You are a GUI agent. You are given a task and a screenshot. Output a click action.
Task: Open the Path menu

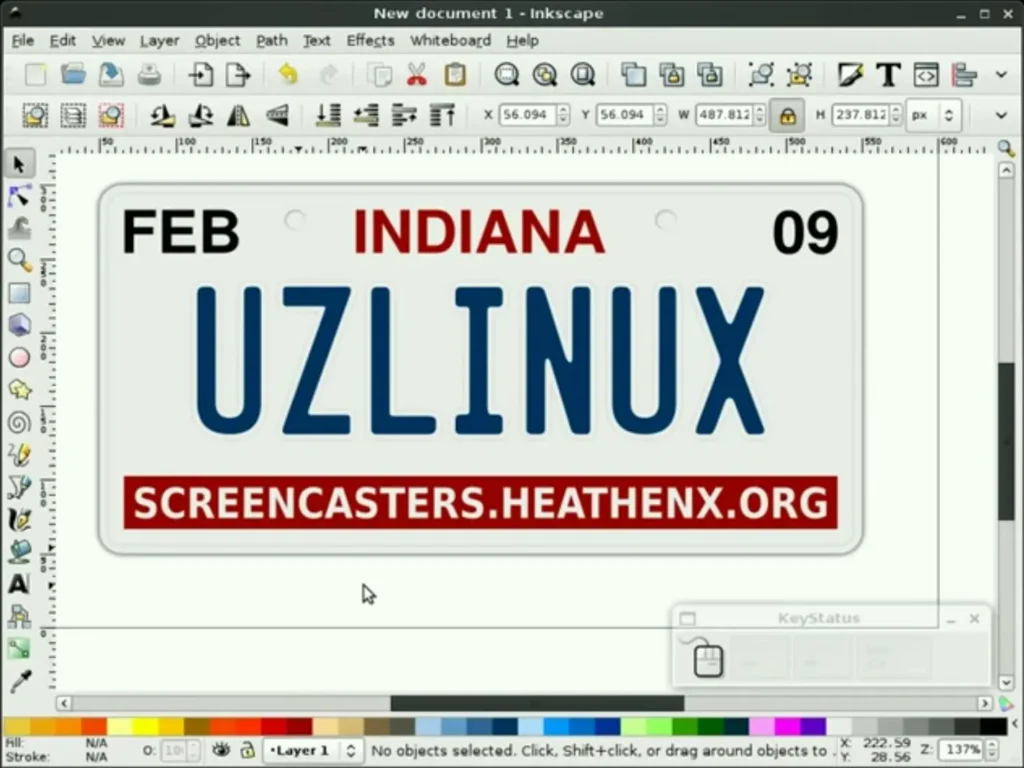pyautogui.click(x=272, y=40)
